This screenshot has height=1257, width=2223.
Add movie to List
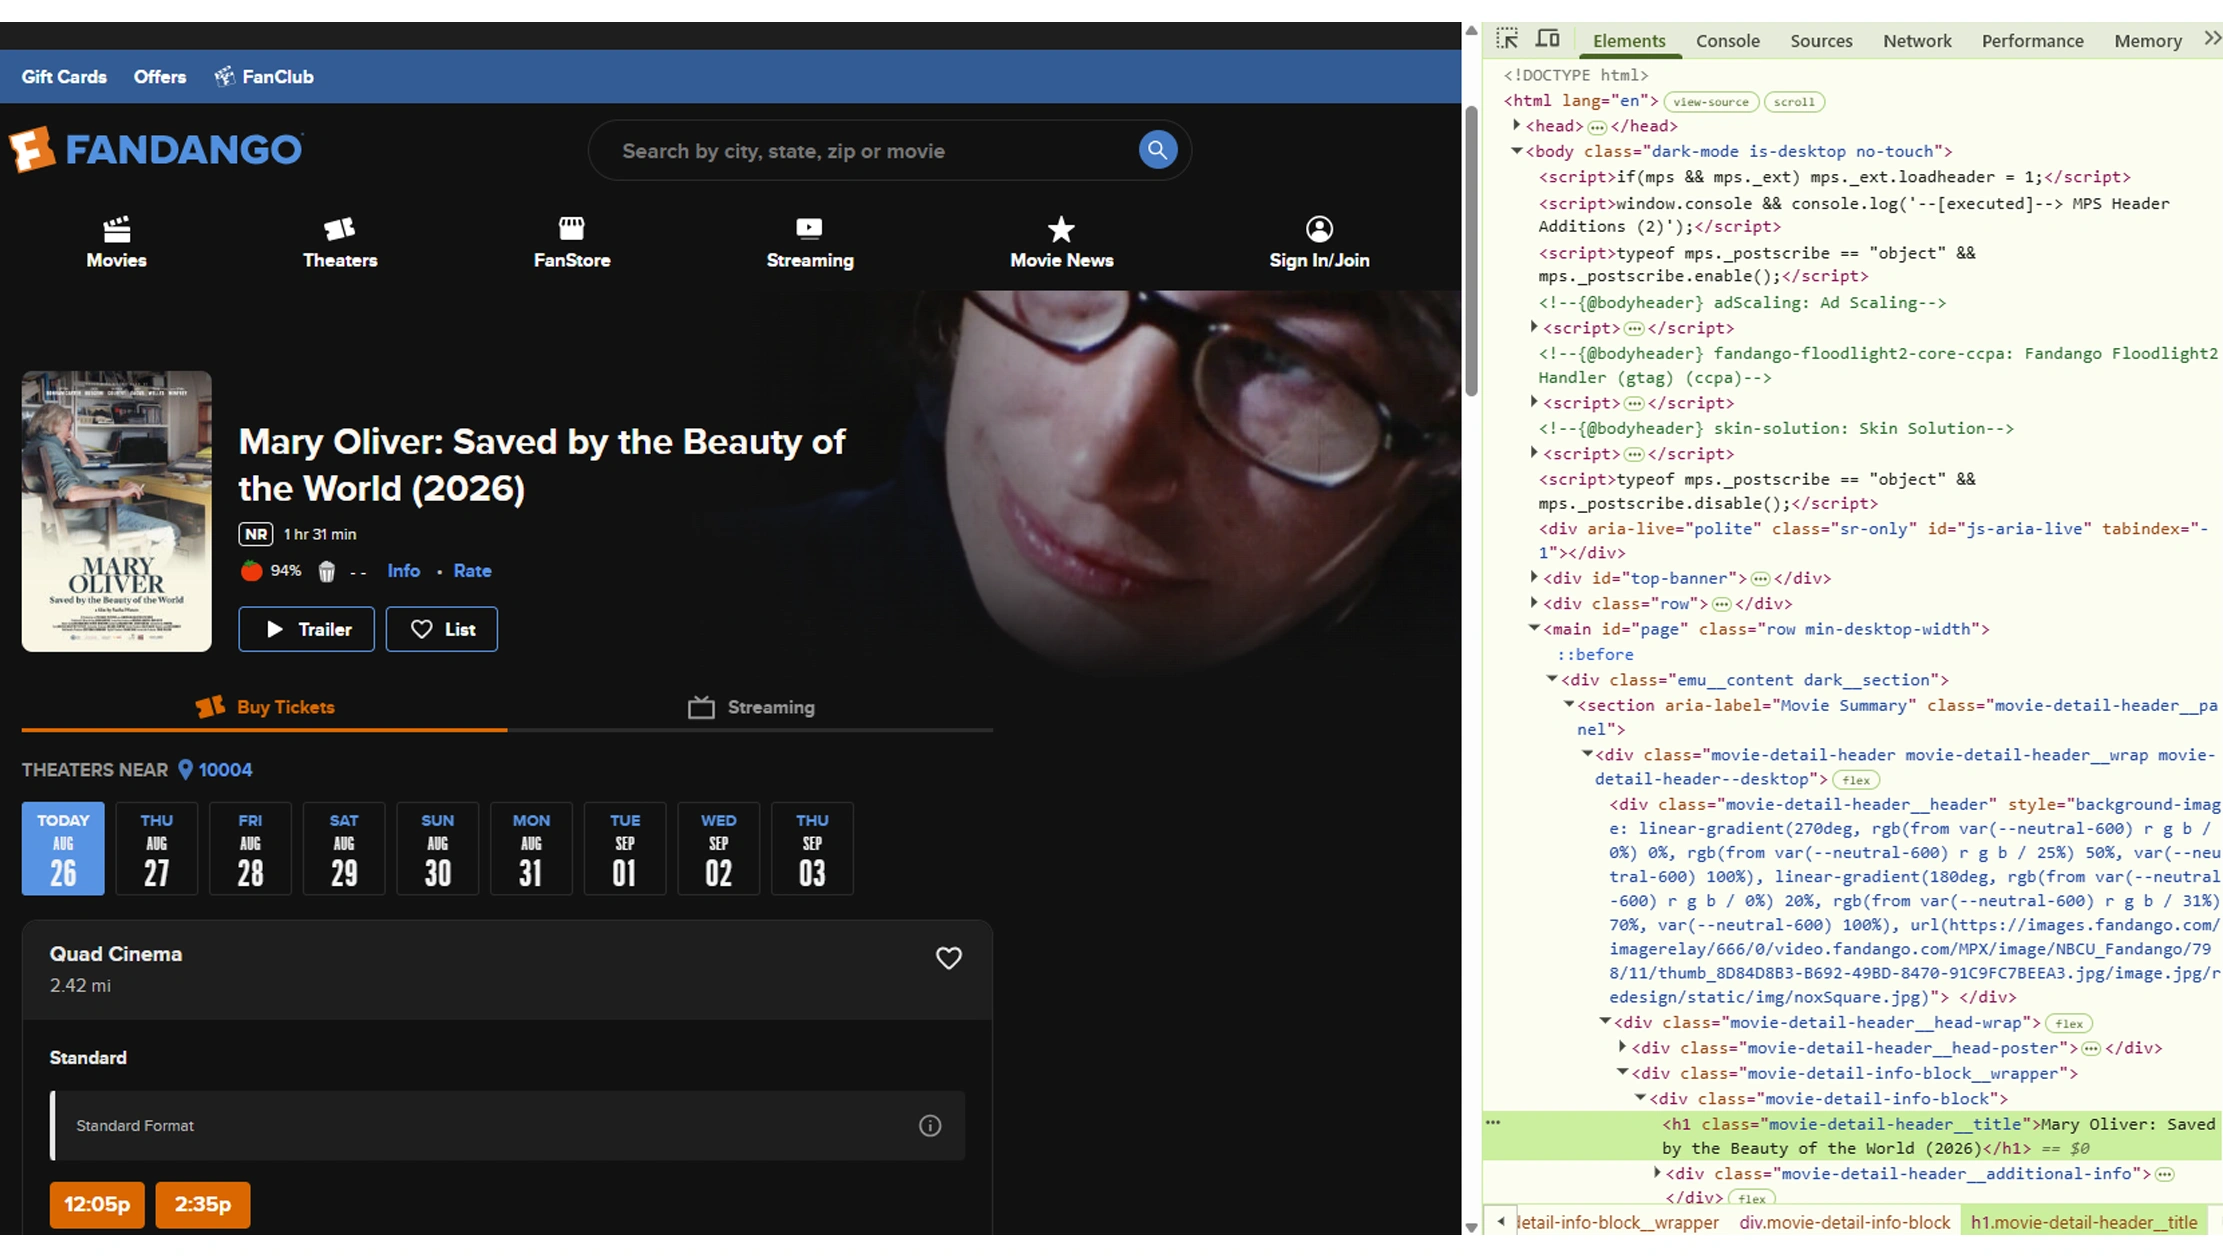click(x=442, y=629)
